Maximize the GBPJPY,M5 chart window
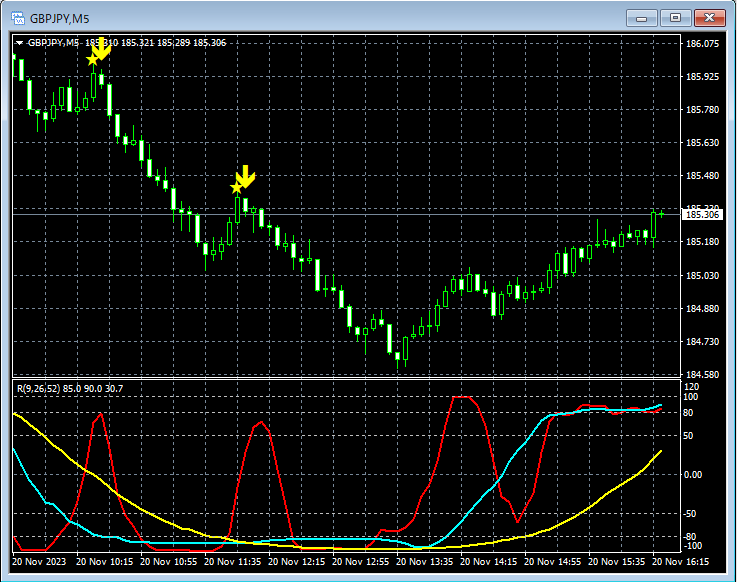The width and height of the screenshot is (738, 582). (x=675, y=18)
